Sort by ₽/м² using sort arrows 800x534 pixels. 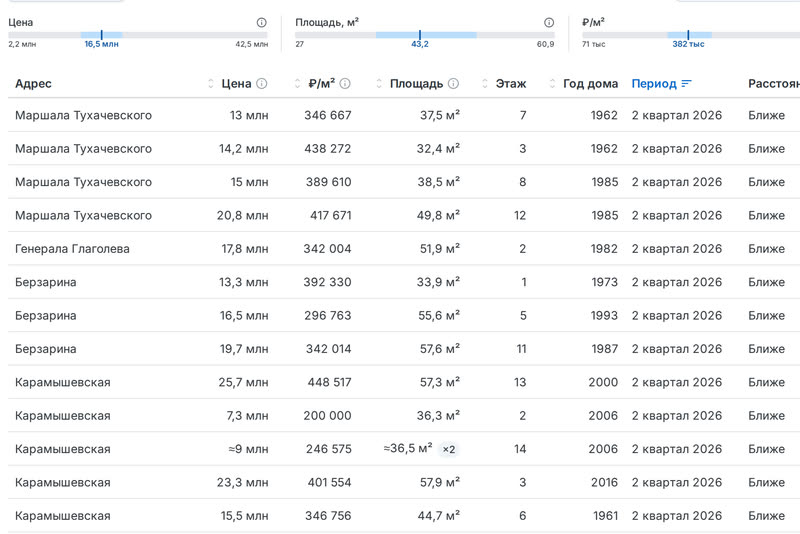point(297,84)
